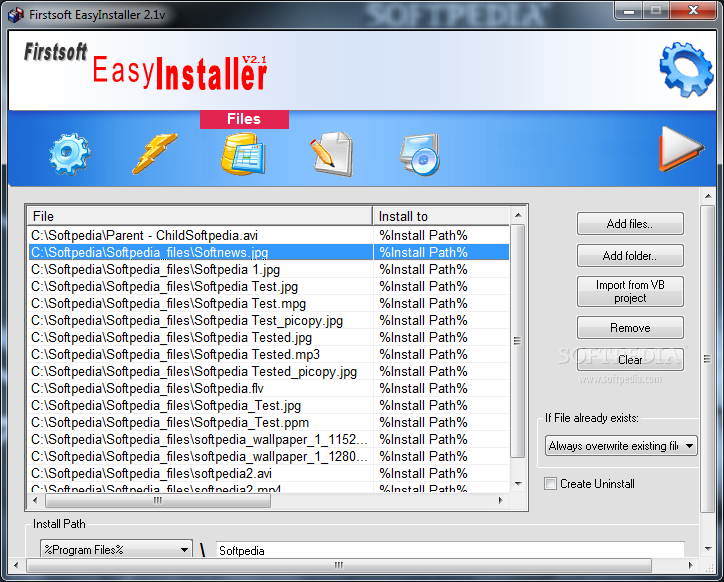This screenshot has width=724, height=582.
Task: Select the softpedia_wallpaper_1_1280... row
Action: (269, 457)
